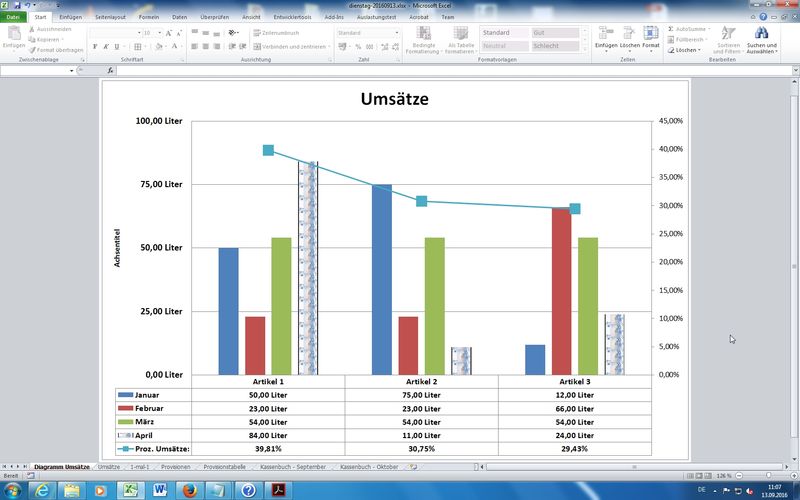Image resolution: width=800 pixels, height=500 pixels.
Task: Click the Löschen cells icon in Zellen group
Action: pyautogui.click(x=629, y=37)
